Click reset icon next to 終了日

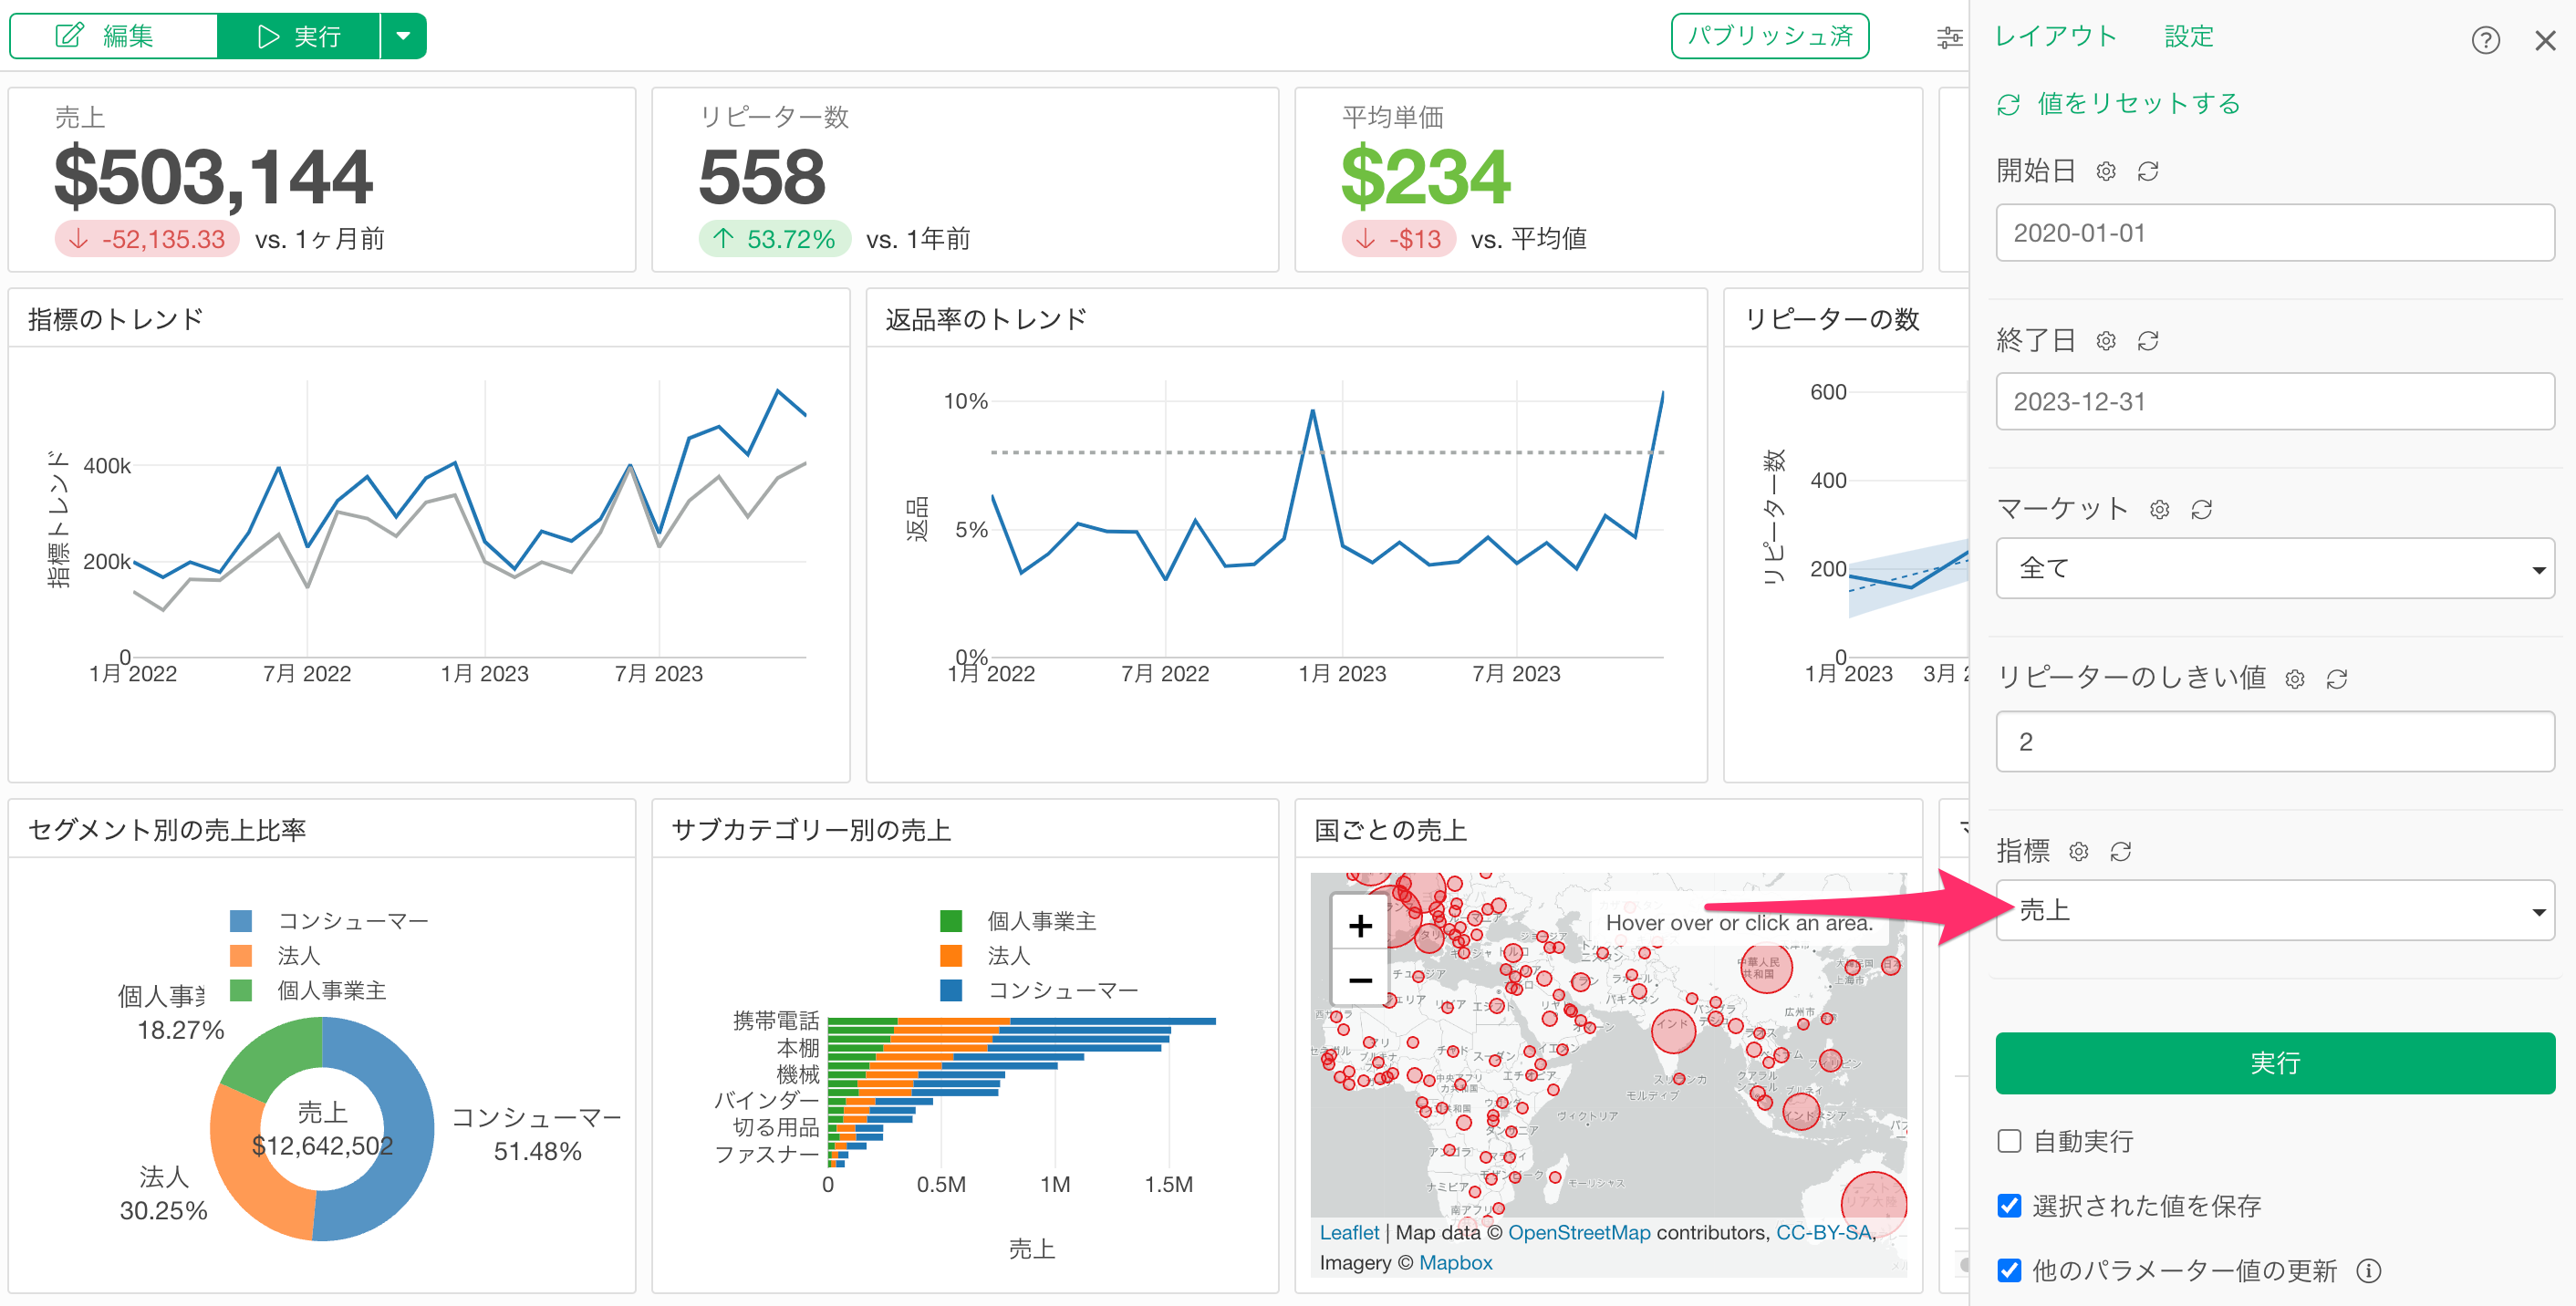tap(2148, 341)
